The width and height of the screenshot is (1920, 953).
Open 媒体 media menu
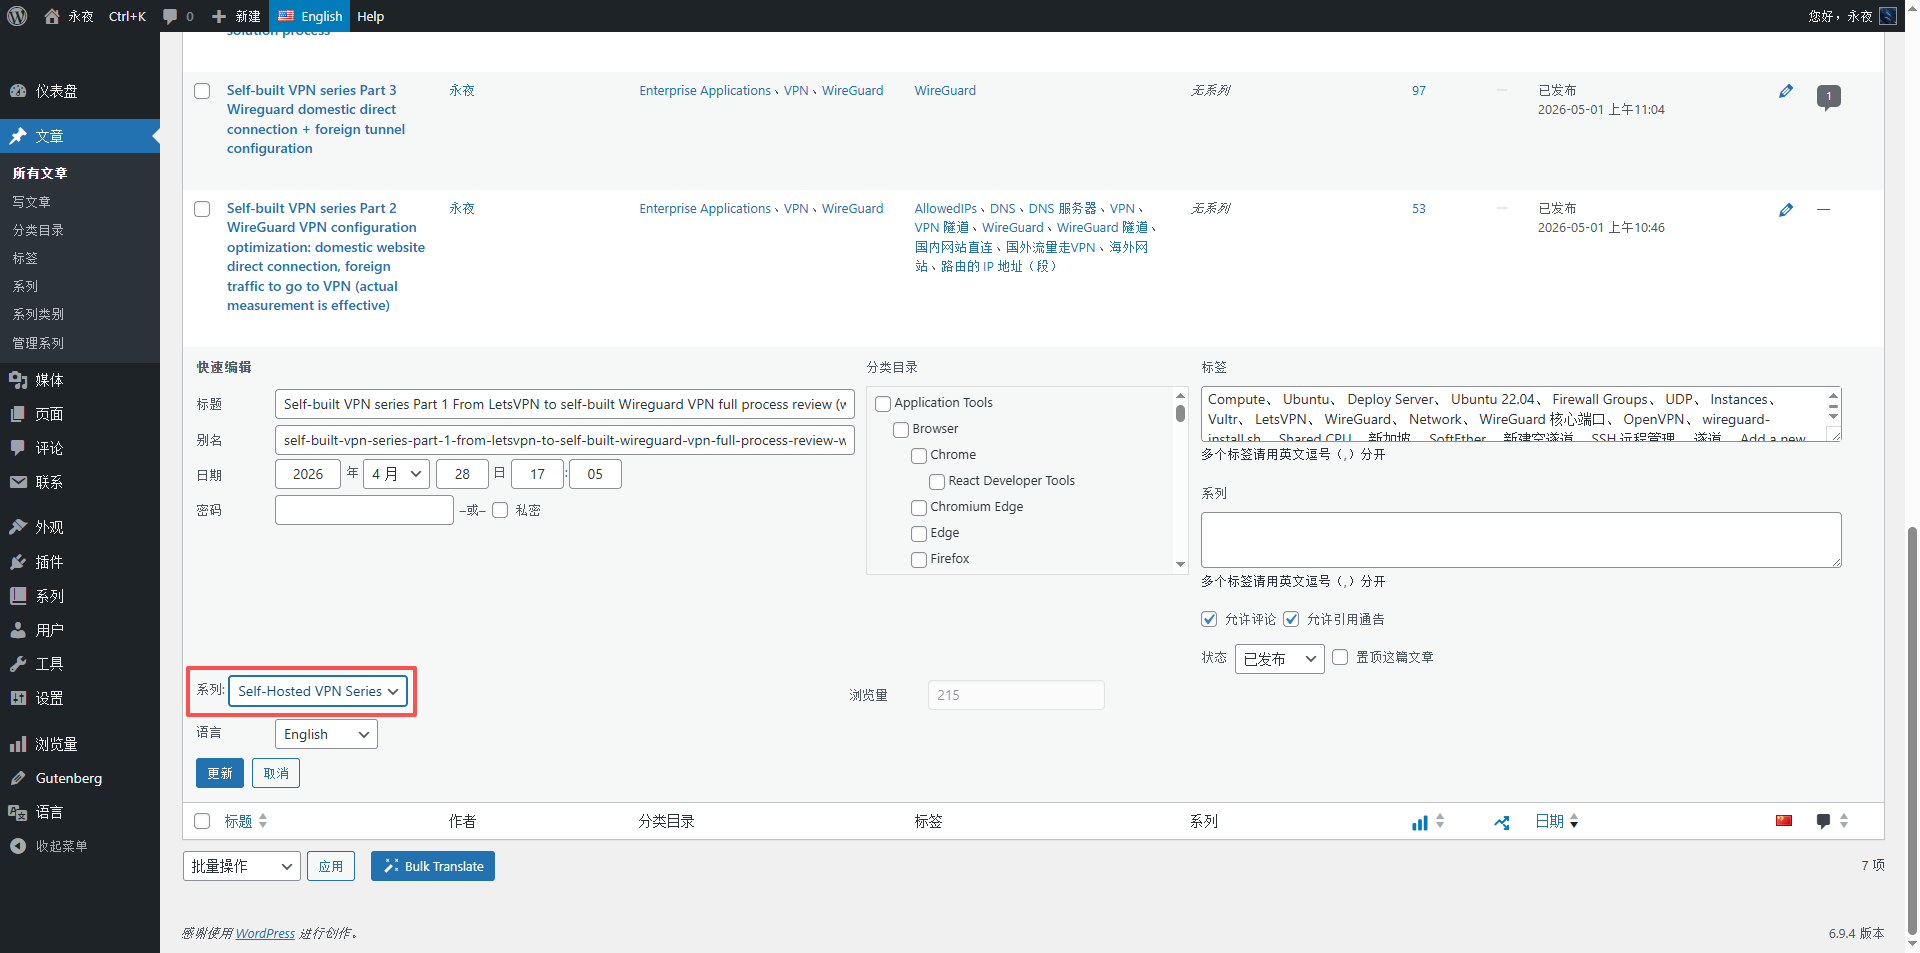tap(80, 380)
